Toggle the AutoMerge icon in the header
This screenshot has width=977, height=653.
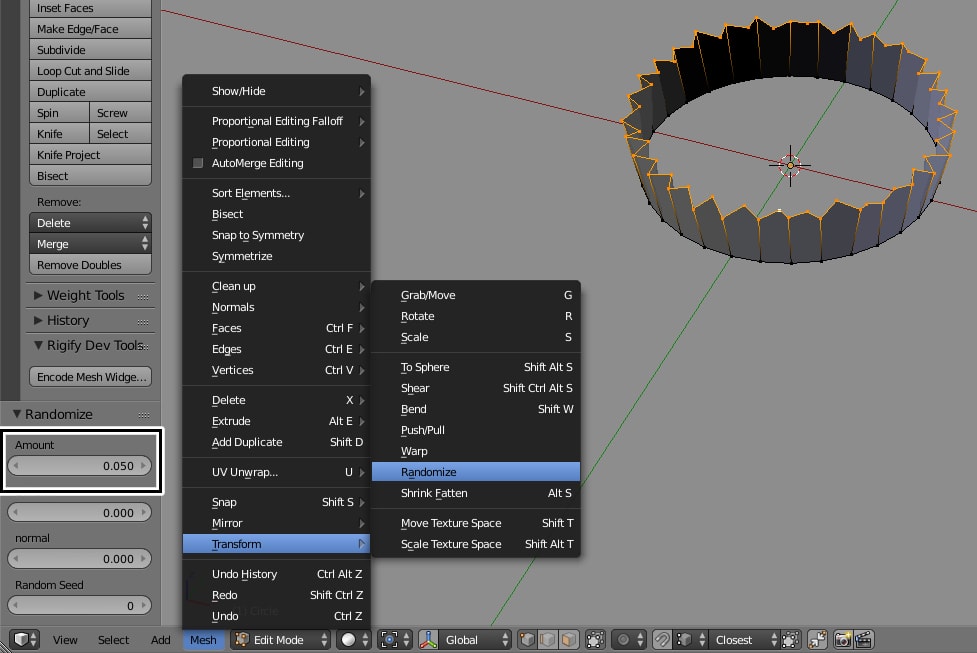[x=817, y=639]
